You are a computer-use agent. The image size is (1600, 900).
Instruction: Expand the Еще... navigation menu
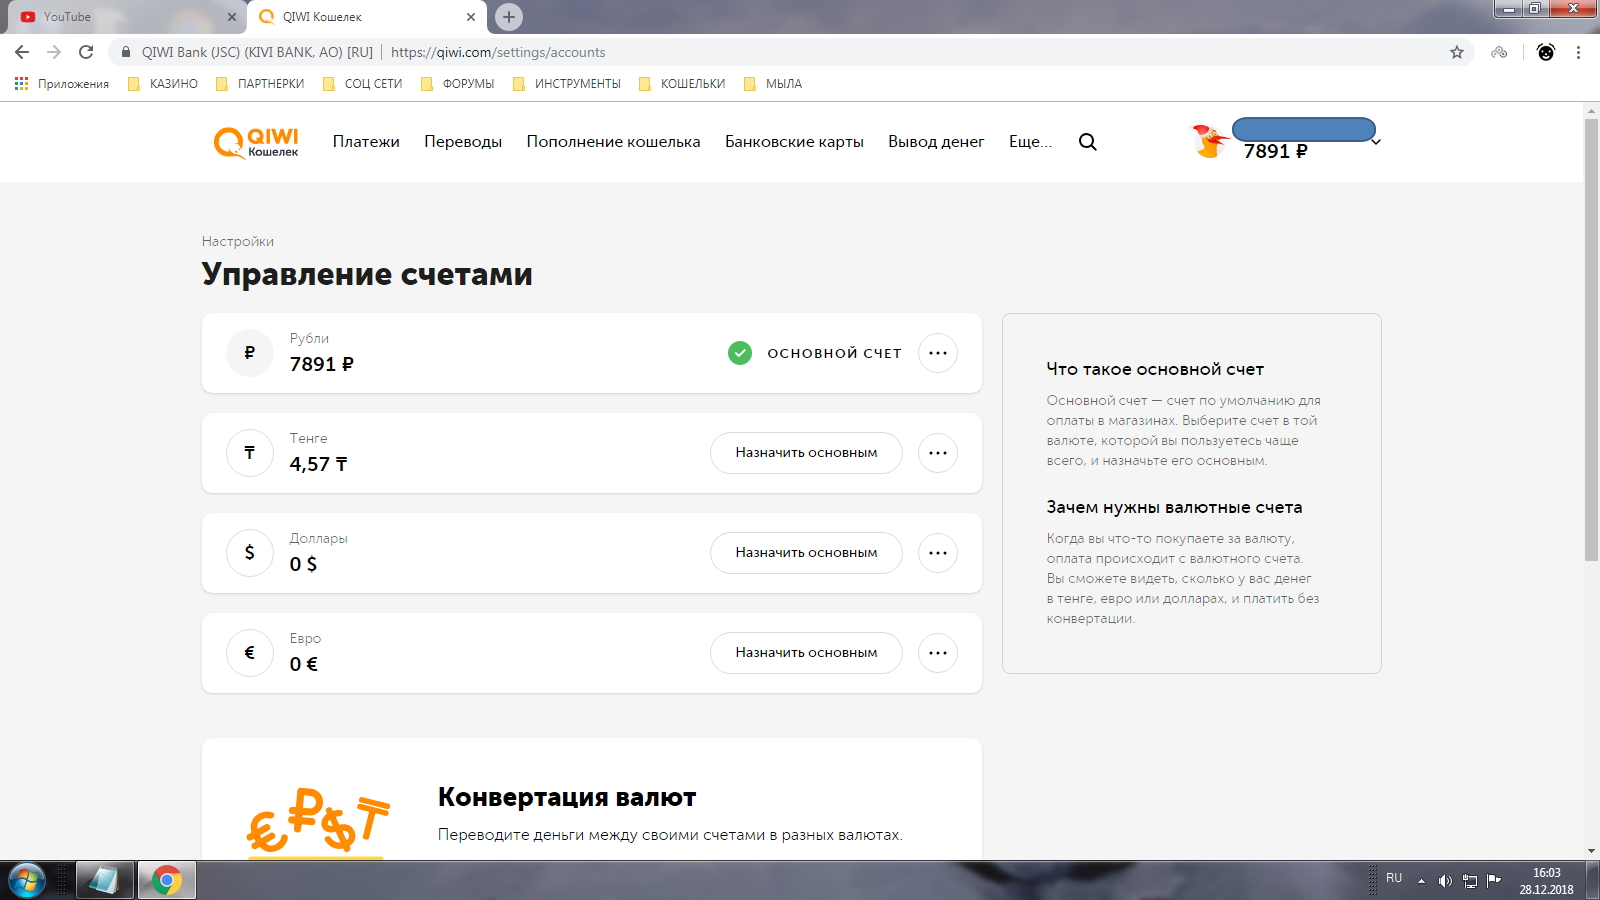point(1030,142)
